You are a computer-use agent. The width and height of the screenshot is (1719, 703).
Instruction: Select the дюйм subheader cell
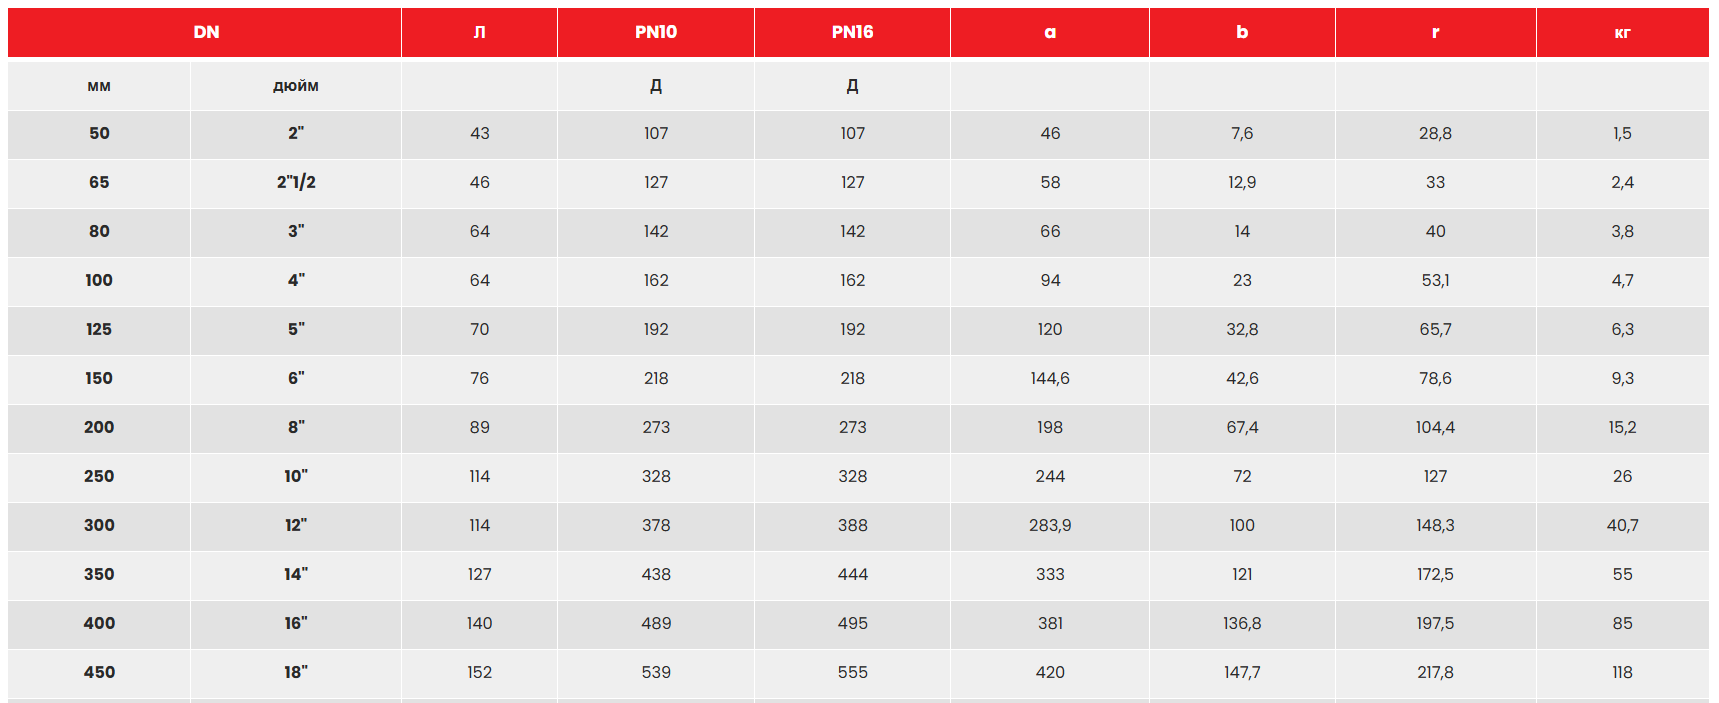[x=296, y=86]
